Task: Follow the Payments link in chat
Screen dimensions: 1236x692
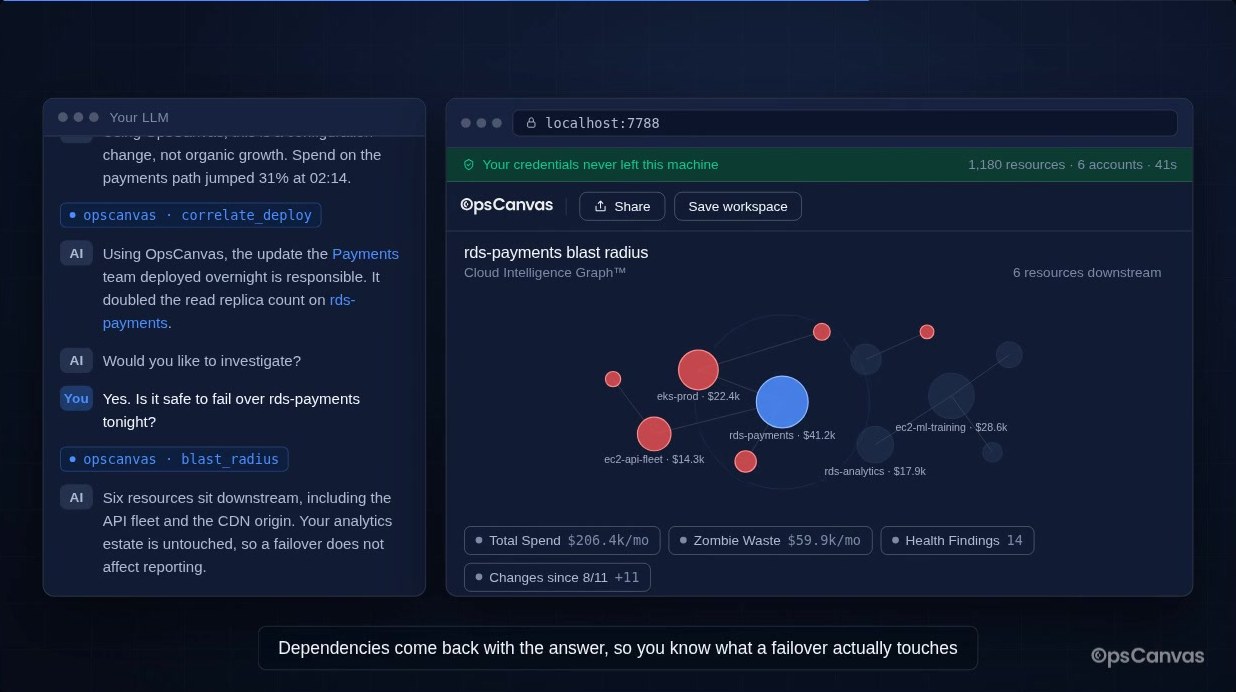Action: pos(365,253)
